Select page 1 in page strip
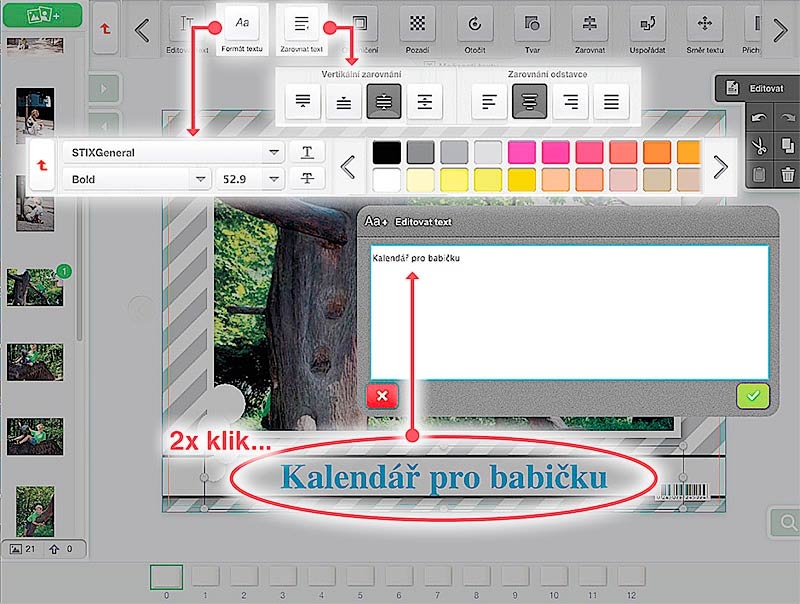 click(205, 577)
